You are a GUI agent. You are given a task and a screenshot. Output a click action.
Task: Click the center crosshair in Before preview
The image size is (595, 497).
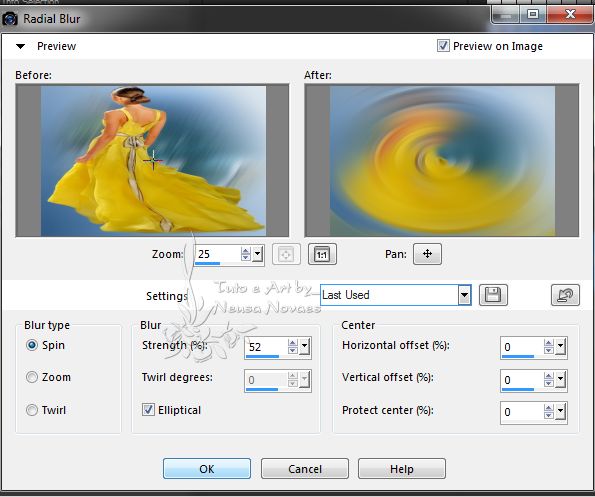tap(153, 160)
